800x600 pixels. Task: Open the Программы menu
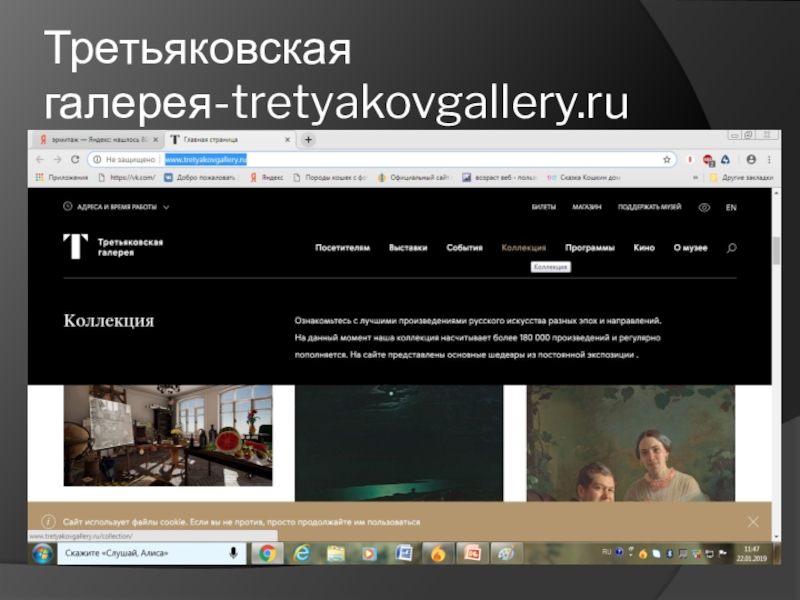pos(590,248)
